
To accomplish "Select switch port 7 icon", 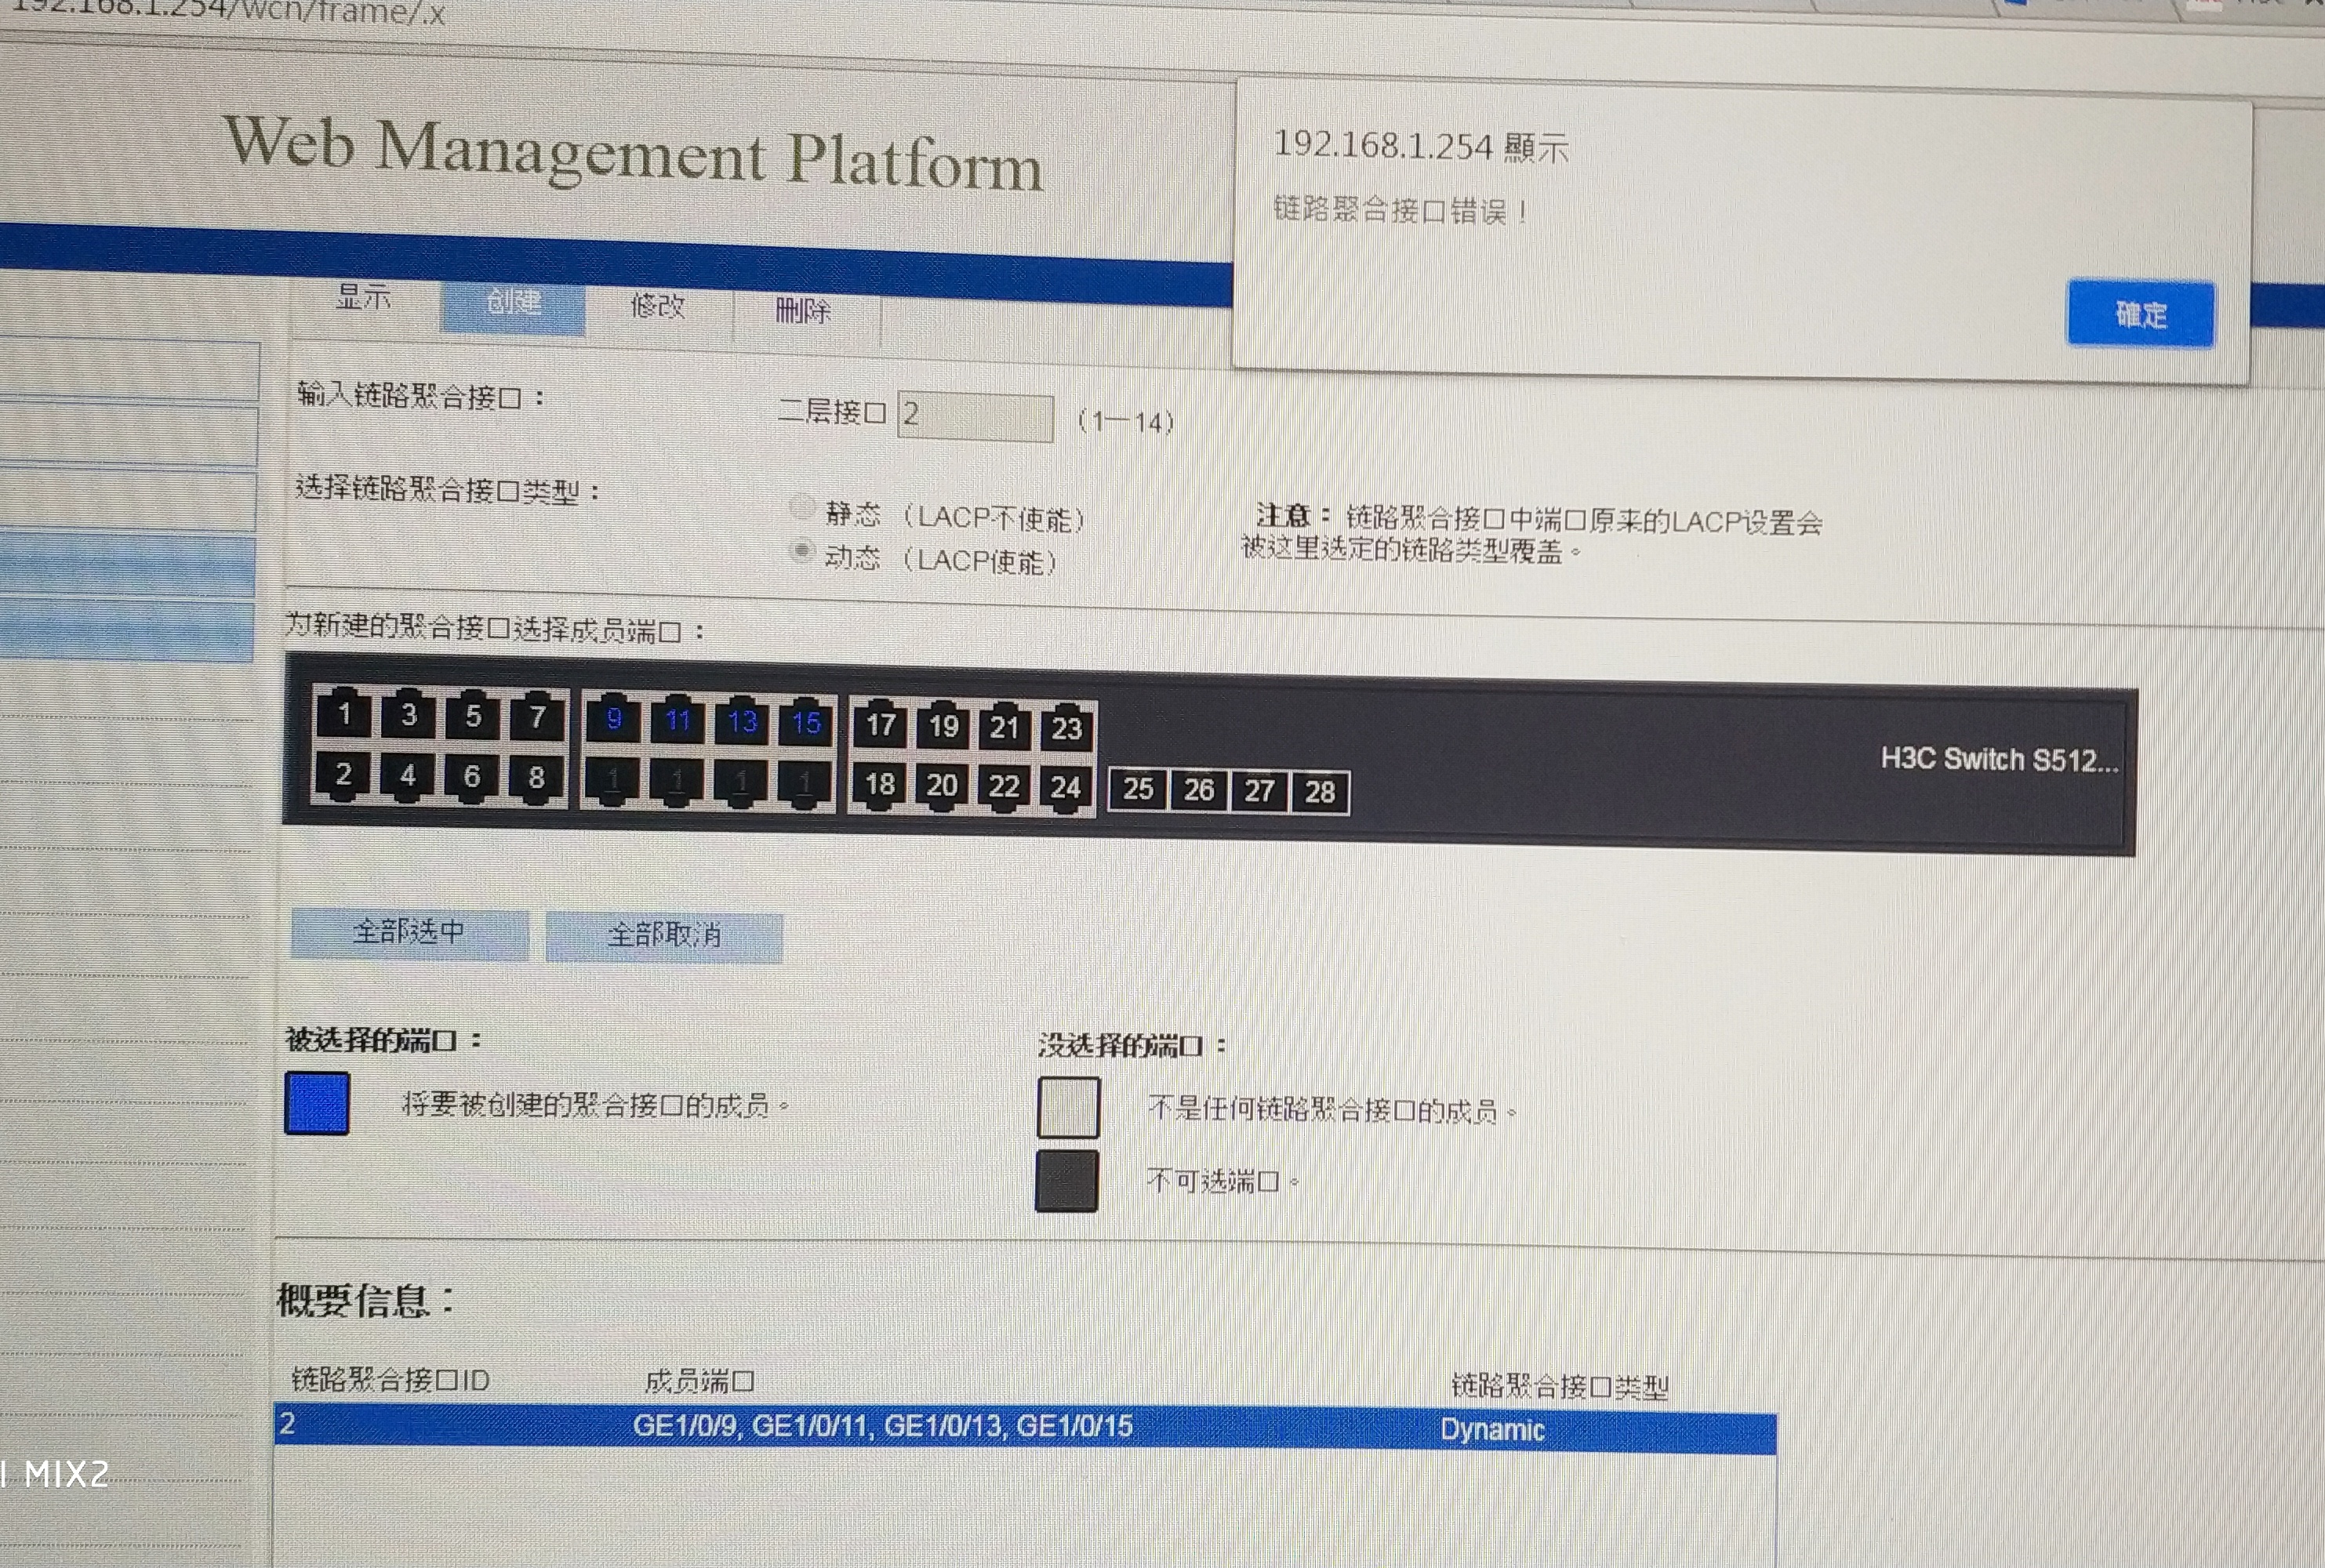I will pyautogui.click(x=537, y=717).
